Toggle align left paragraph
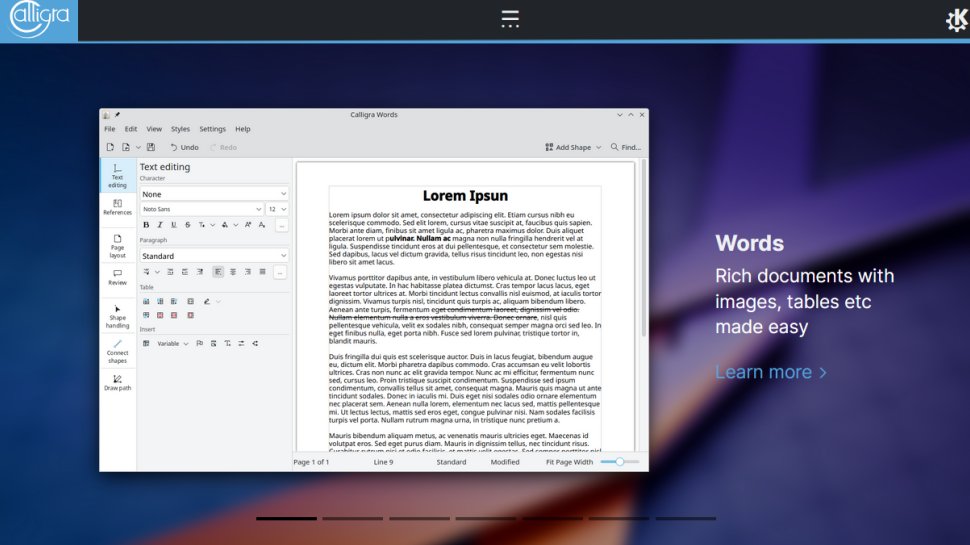This screenshot has width=970, height=545. click(218, 272)
